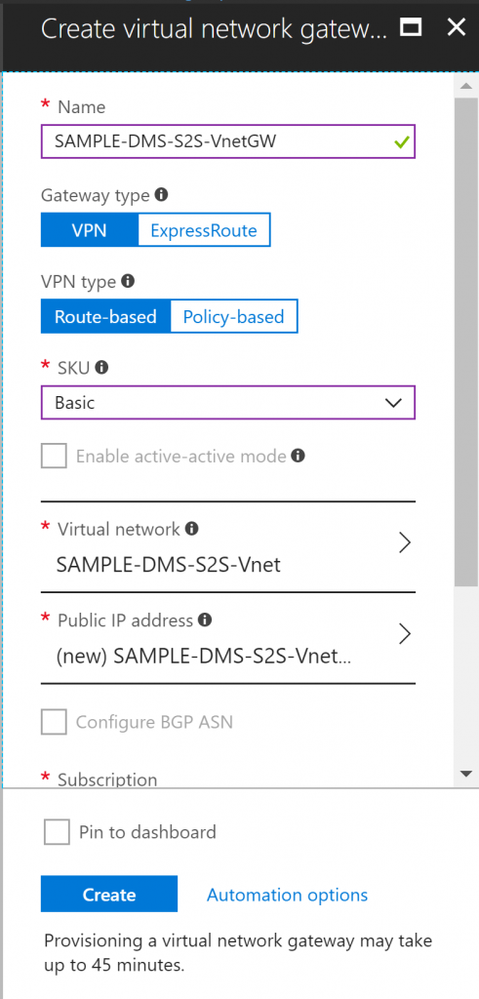Enable active-active mode checkbox
Screen dimensions: 479x999
(54, 456)
